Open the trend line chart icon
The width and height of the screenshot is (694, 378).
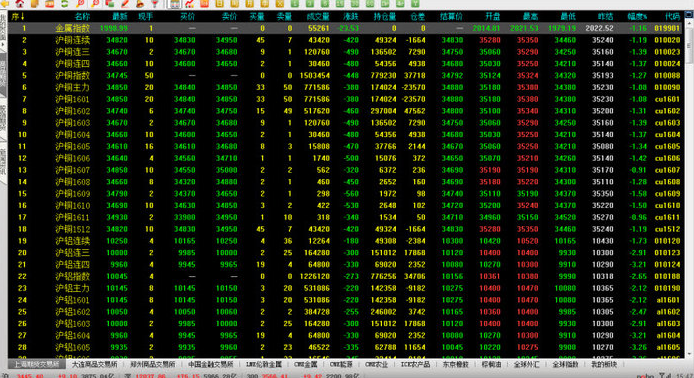click(x=189, y=4)
